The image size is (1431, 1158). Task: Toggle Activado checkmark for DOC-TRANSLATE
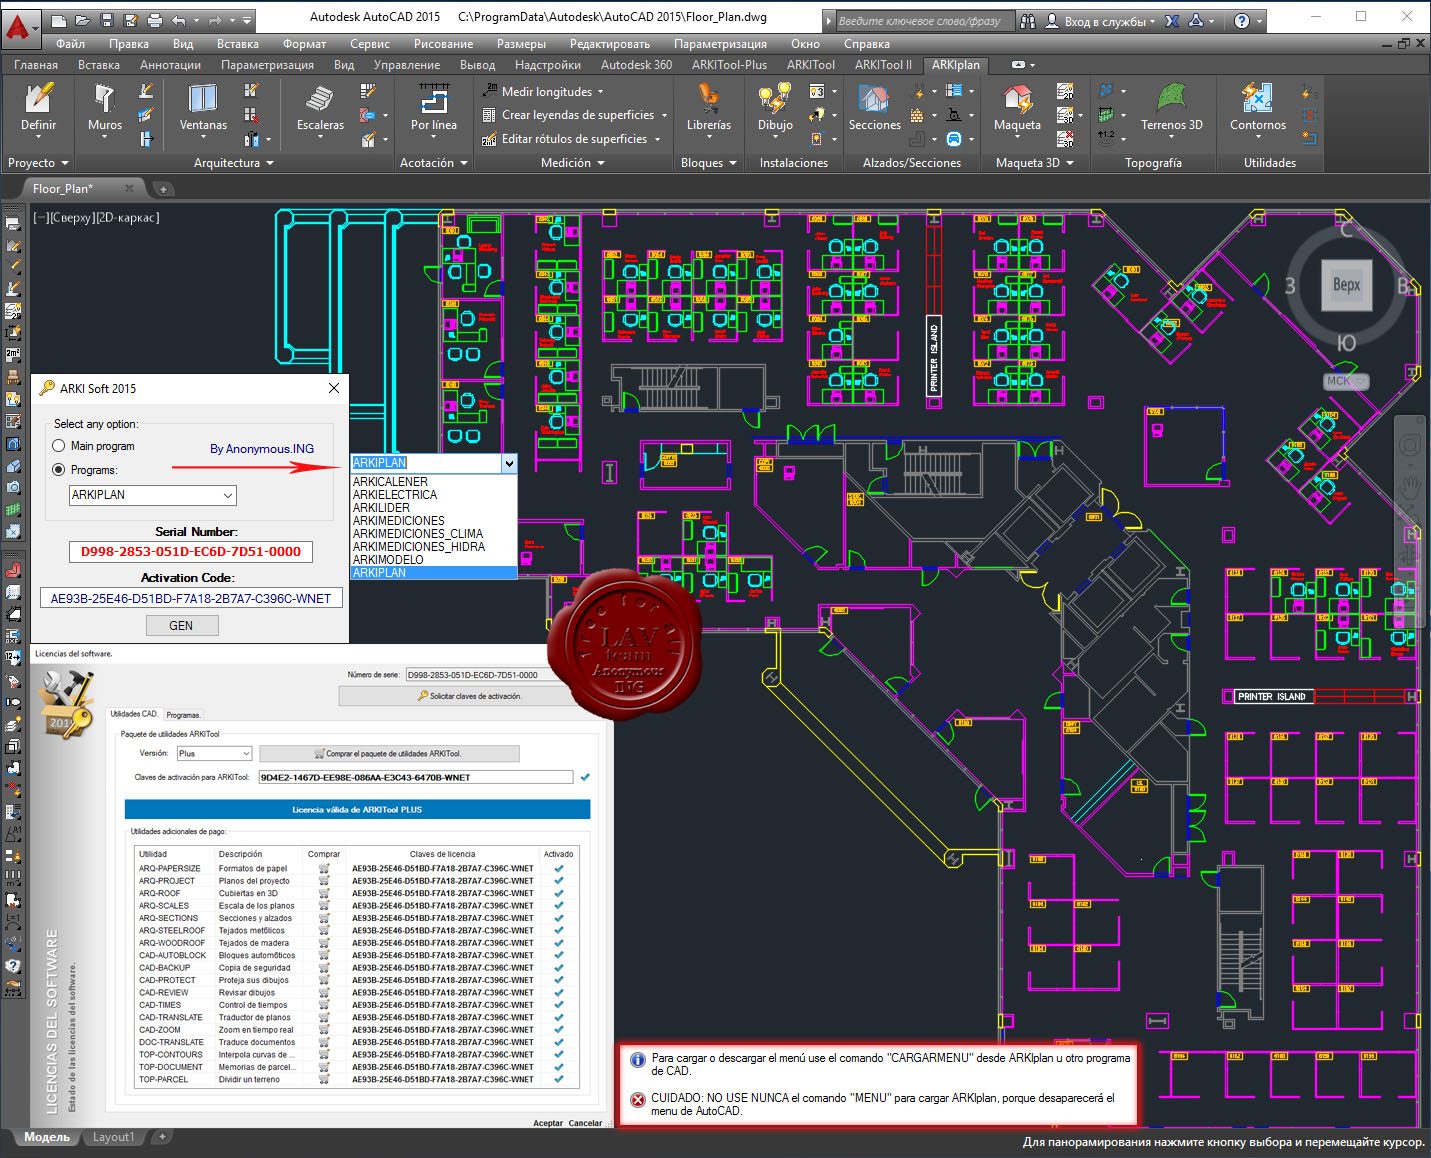click(x=558, y=1042)
